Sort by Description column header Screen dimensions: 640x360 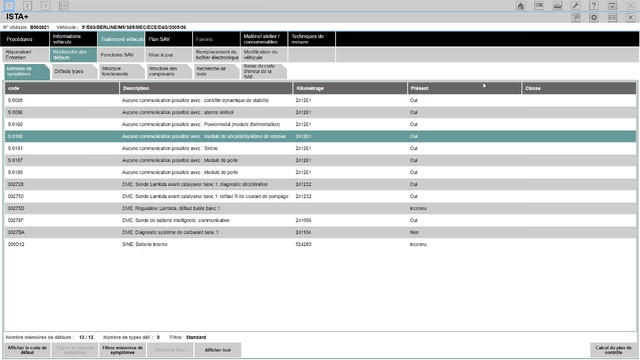[206, 88]
